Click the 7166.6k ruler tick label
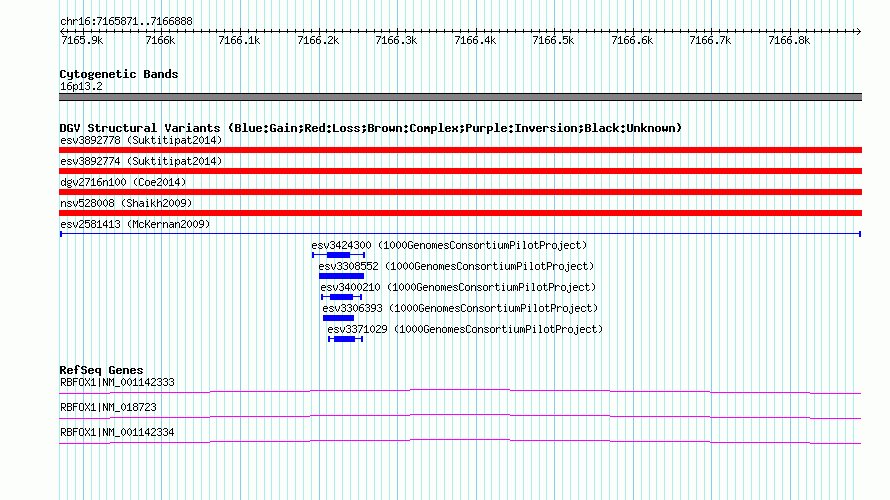 tap(632, 40)
